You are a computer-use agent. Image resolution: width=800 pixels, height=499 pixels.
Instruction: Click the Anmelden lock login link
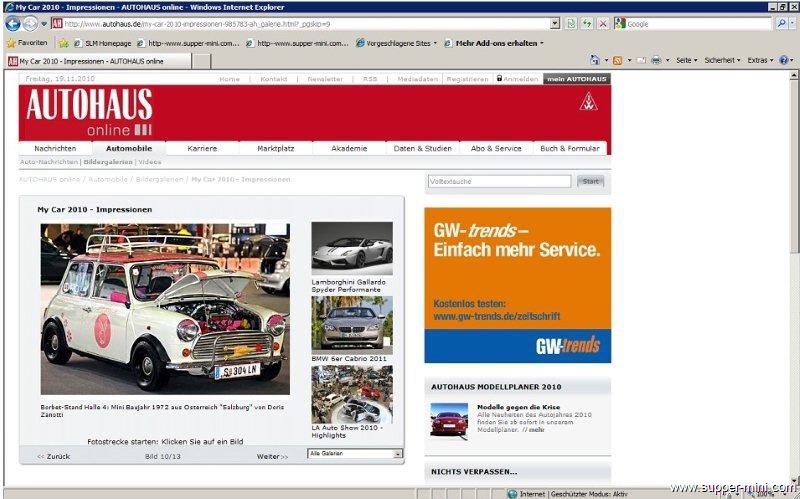click(517, 79)
